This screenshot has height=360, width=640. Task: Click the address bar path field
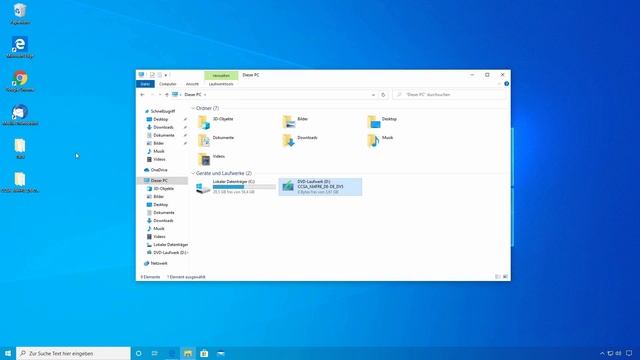pyautogui.click(x=273, y=95)
